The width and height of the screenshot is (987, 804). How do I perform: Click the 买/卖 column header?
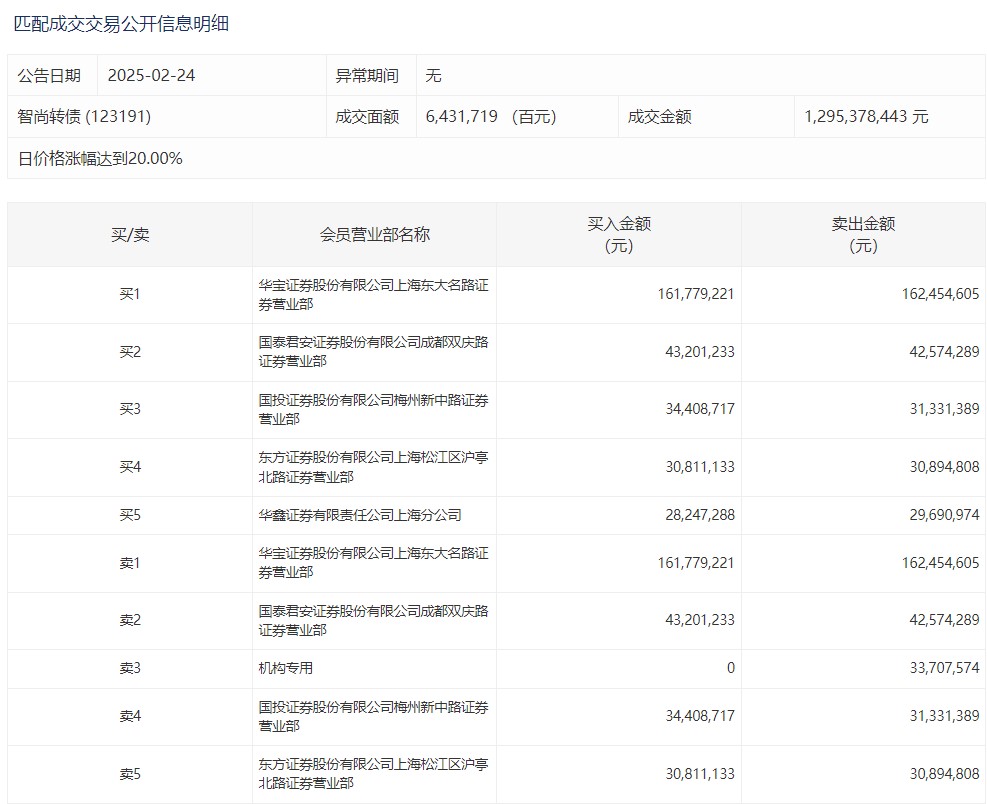(x=130, y=235)
